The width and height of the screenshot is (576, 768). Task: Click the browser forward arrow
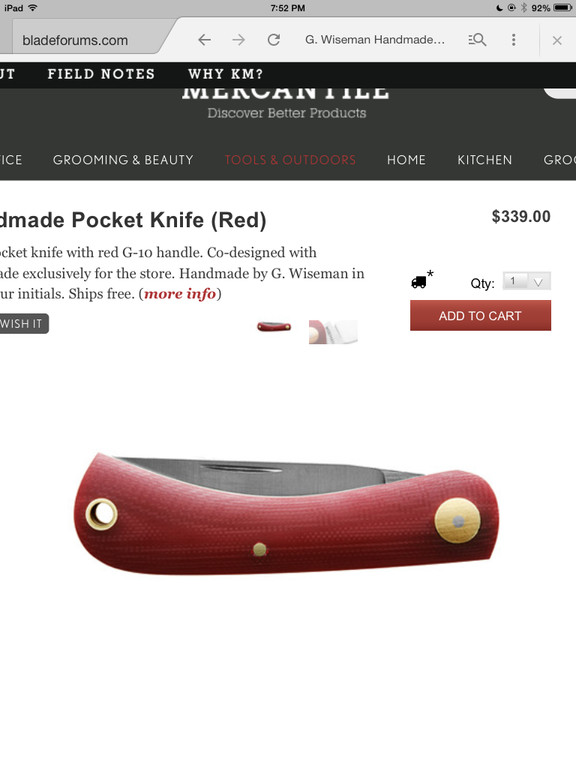pos(239,40)
